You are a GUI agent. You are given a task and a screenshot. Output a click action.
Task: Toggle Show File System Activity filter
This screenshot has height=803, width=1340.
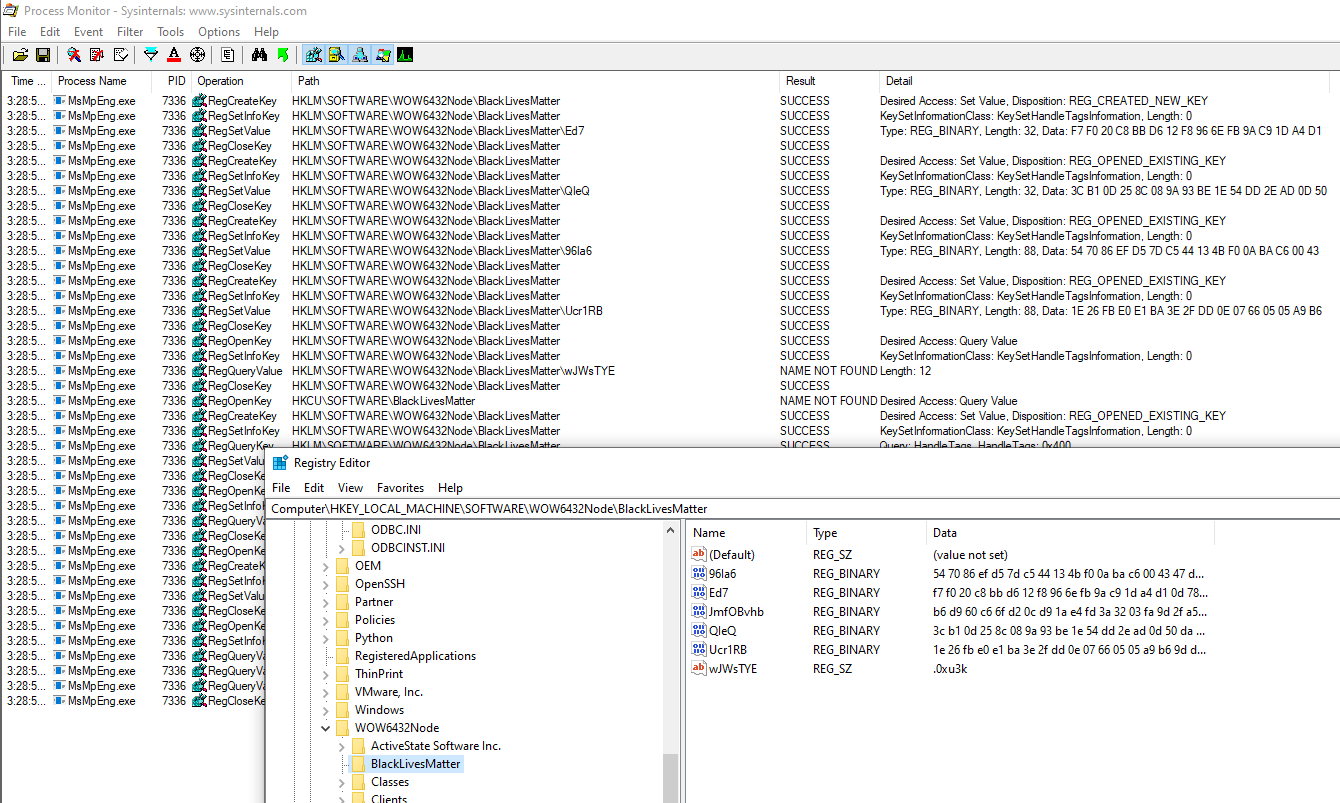click(x=337, y=55)
